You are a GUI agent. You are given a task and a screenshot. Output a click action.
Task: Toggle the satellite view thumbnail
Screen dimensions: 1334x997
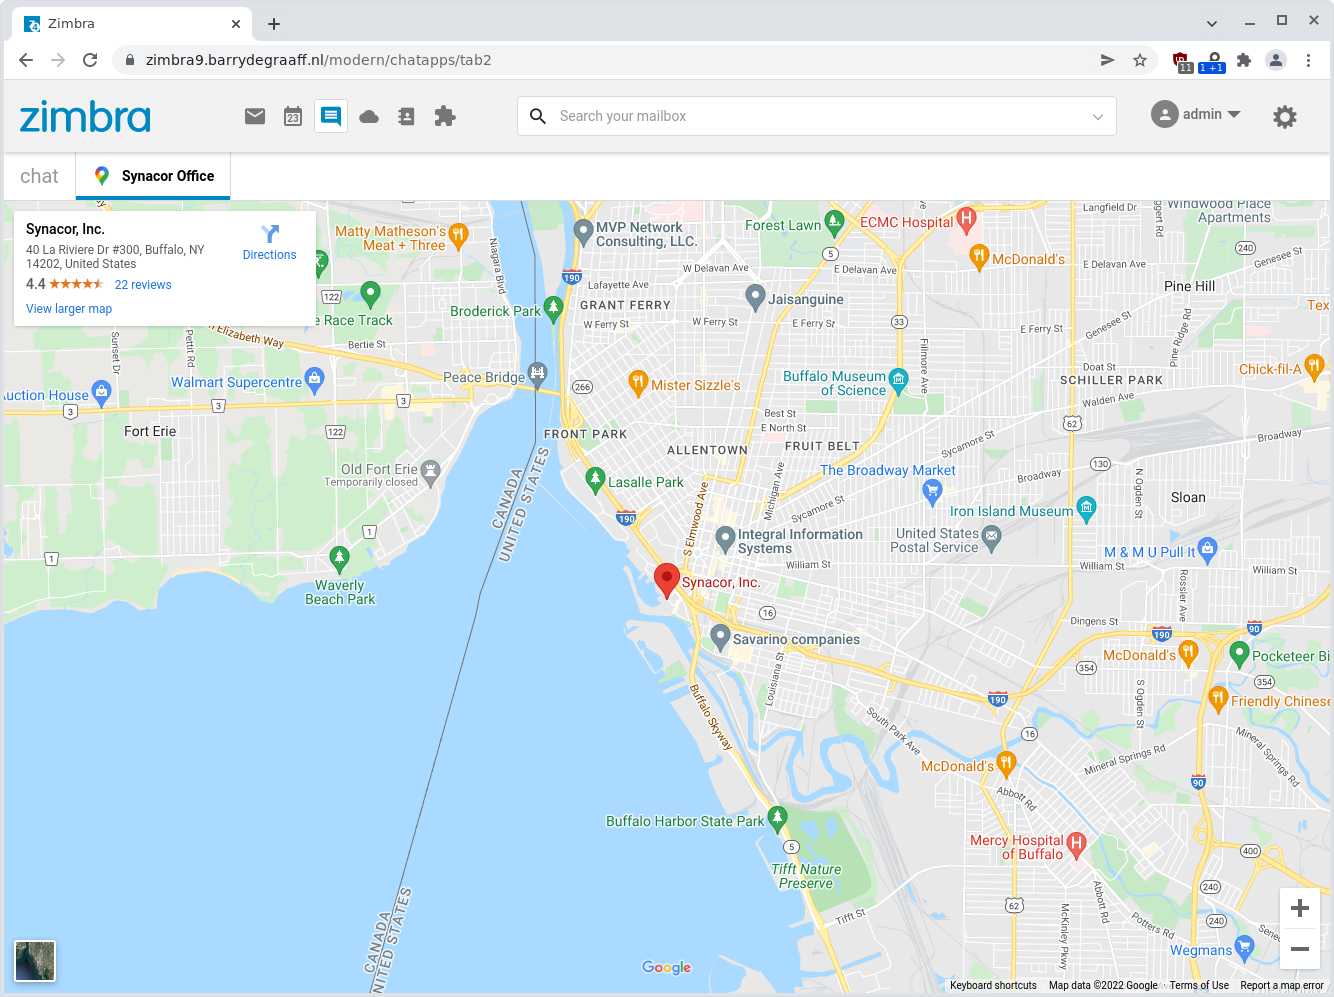pos(35,961)
